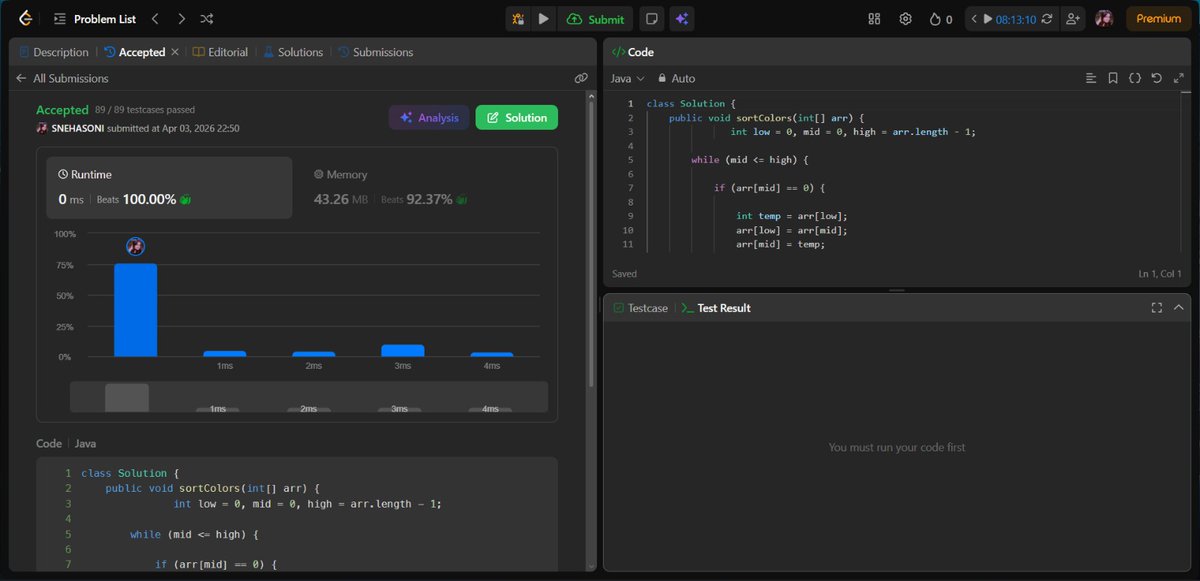Go to previous problem with left chevron
Image resolution: width=1200 pixels, height=581 pixels.
point(154,18)
